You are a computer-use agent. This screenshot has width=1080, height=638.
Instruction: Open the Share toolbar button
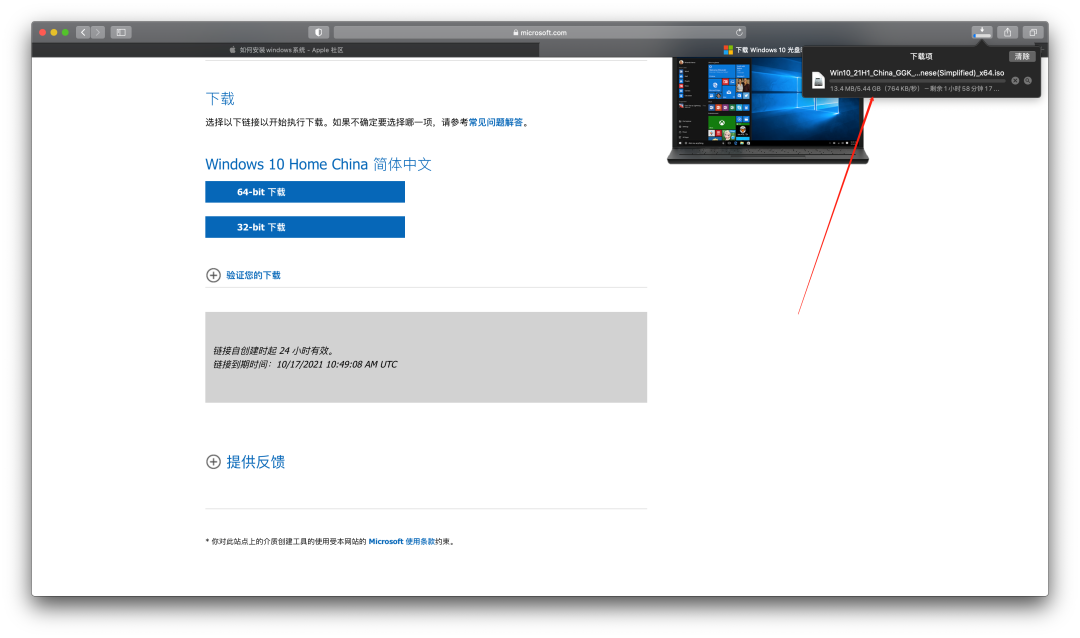[1007, 32]
